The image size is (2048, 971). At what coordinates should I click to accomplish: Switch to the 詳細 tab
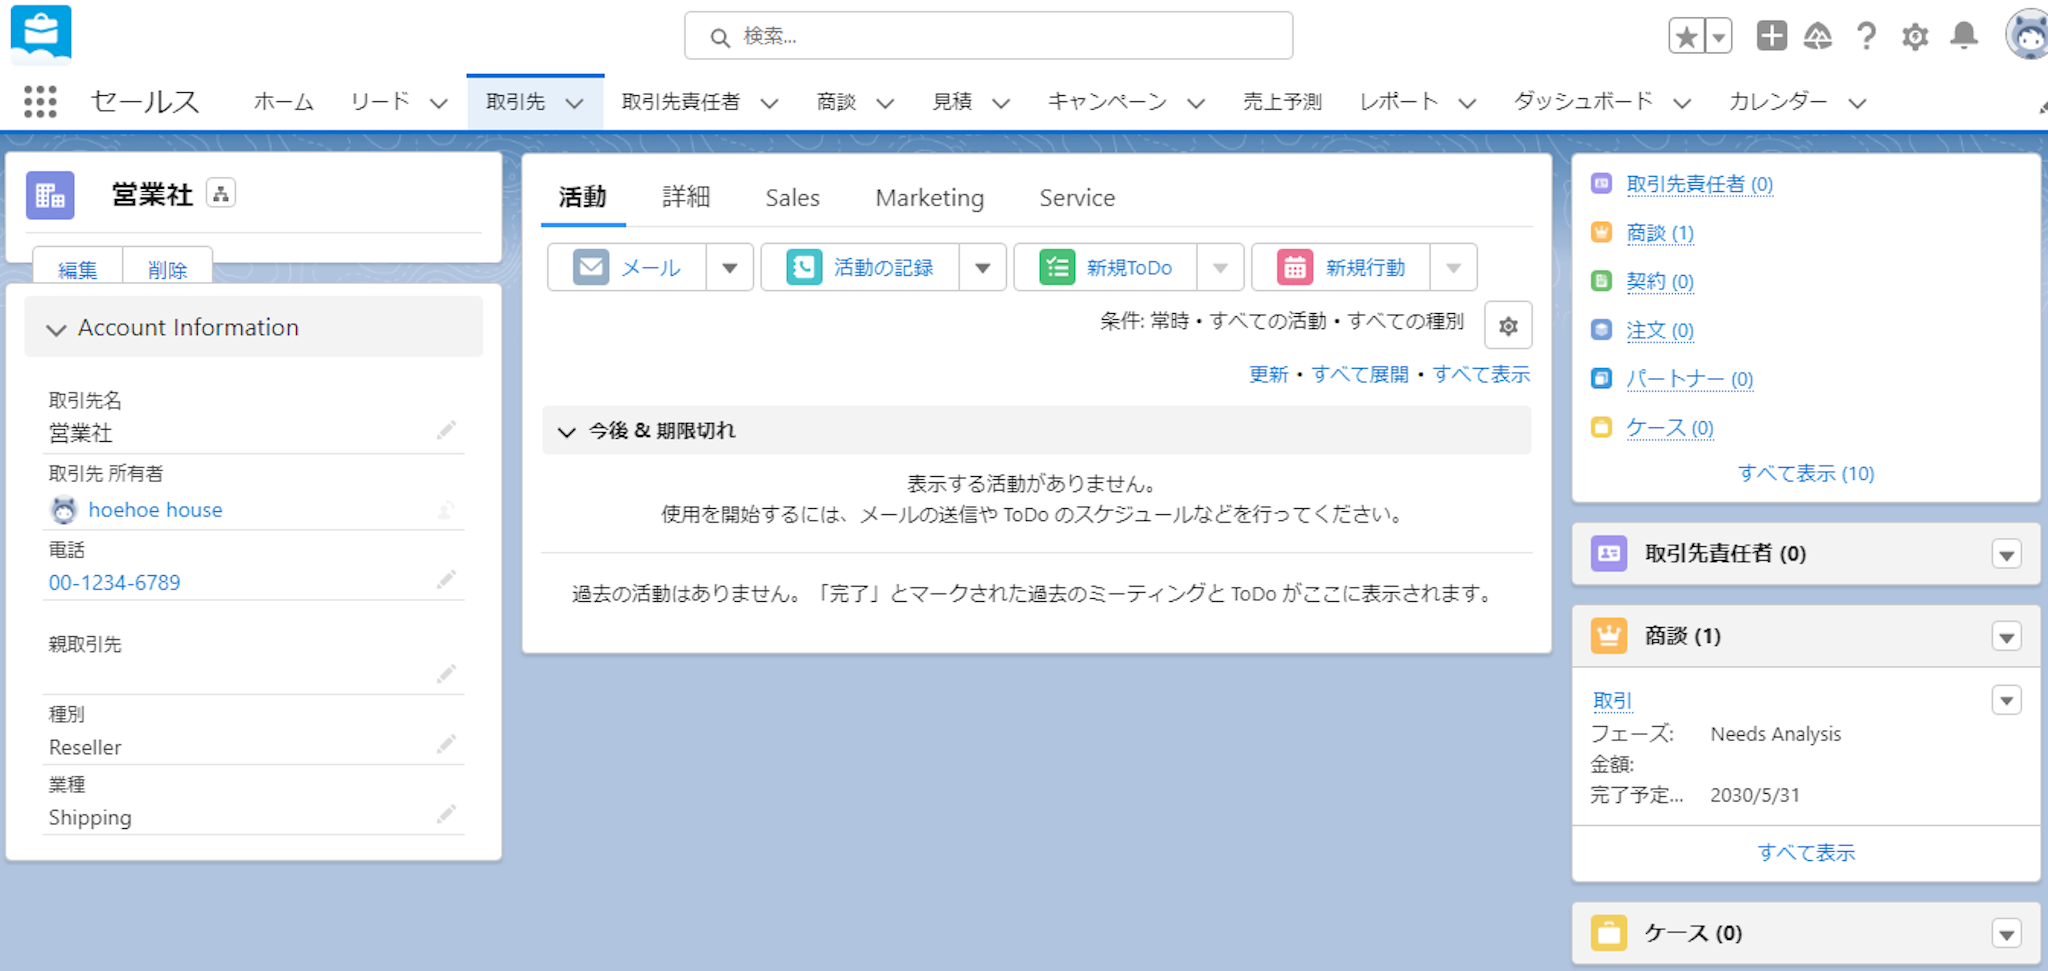[x=686, y=198]
